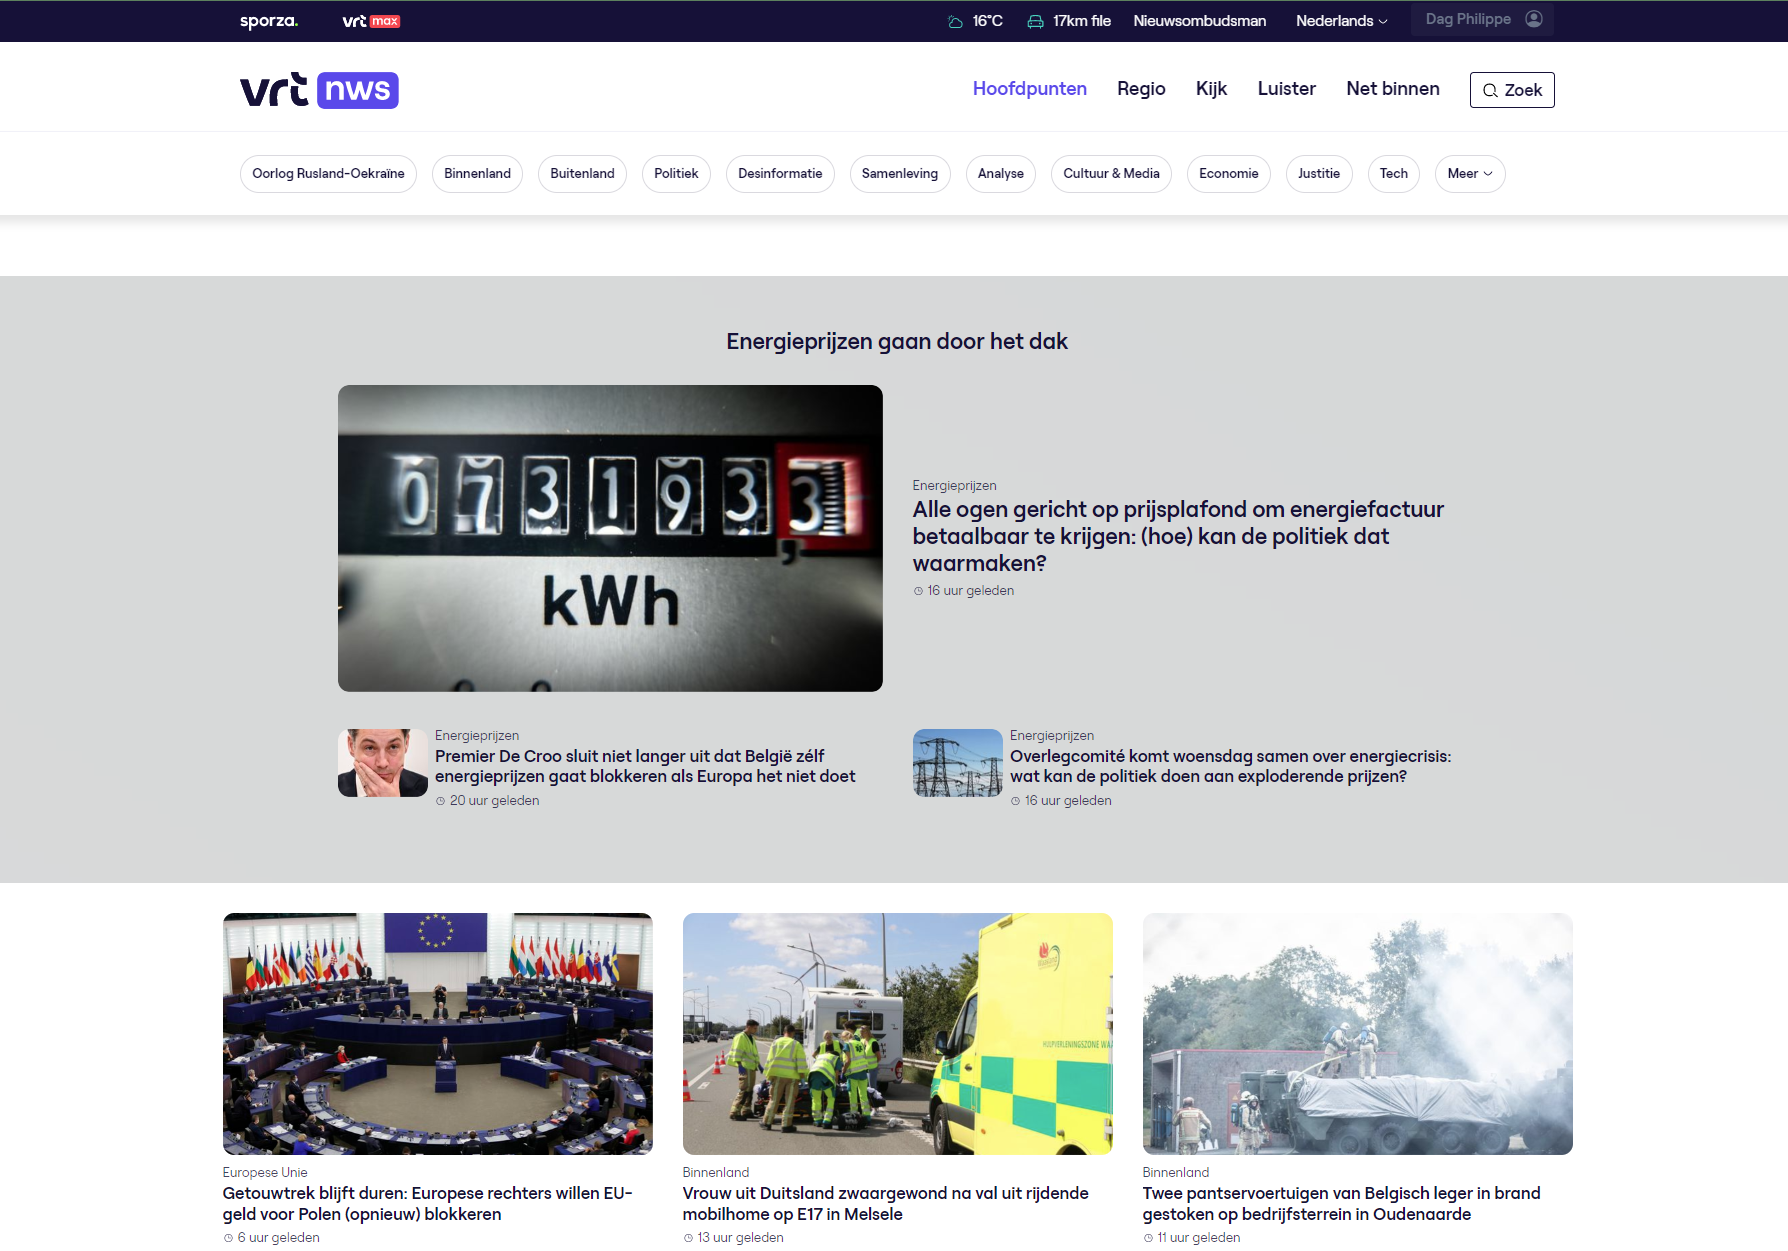Click the kWh energy meter photo
Screen dimensions: 1788x1251
click(610, 538)
